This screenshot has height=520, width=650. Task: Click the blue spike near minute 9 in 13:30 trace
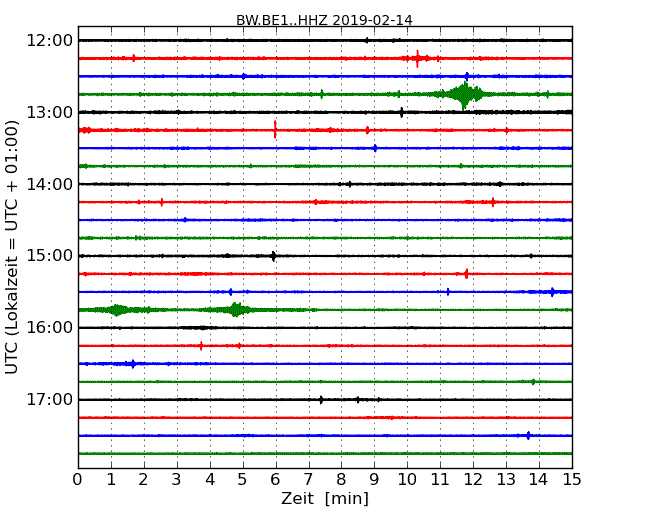375,148
